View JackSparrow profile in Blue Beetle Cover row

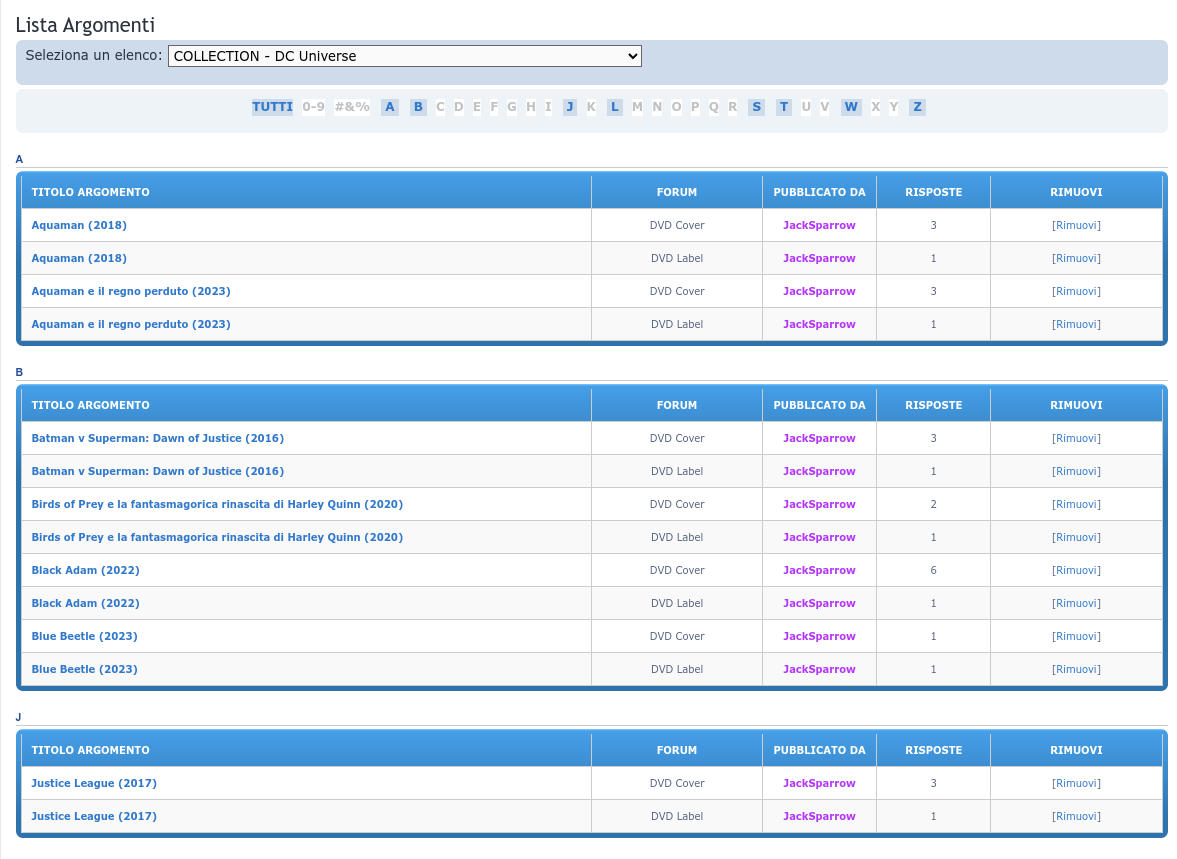(819, 636)
